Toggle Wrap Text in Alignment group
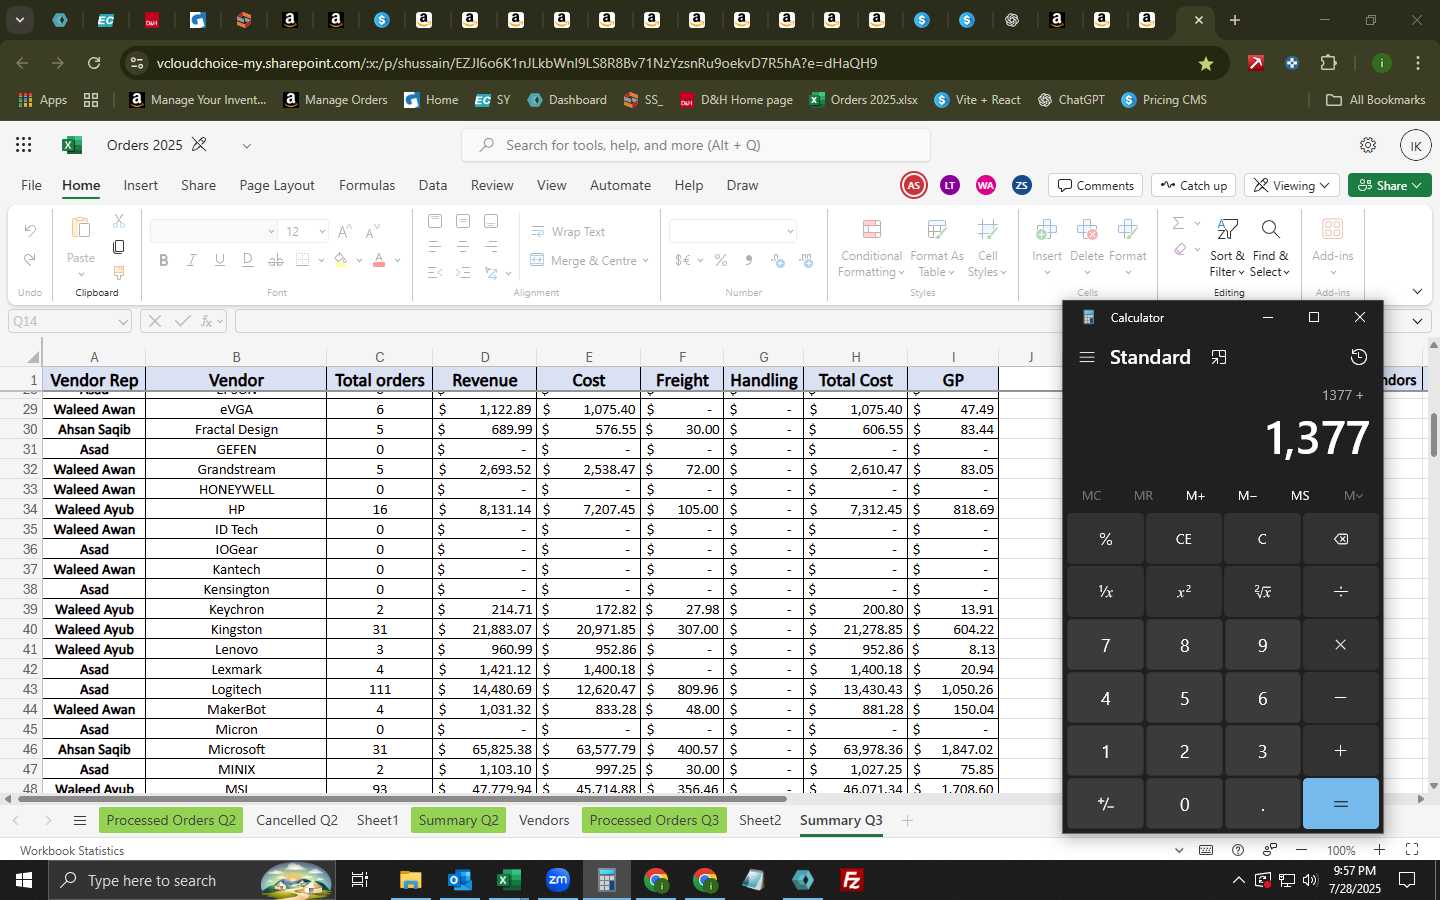1440x900 pixels. pyautogui.click(x=567, y=231)
